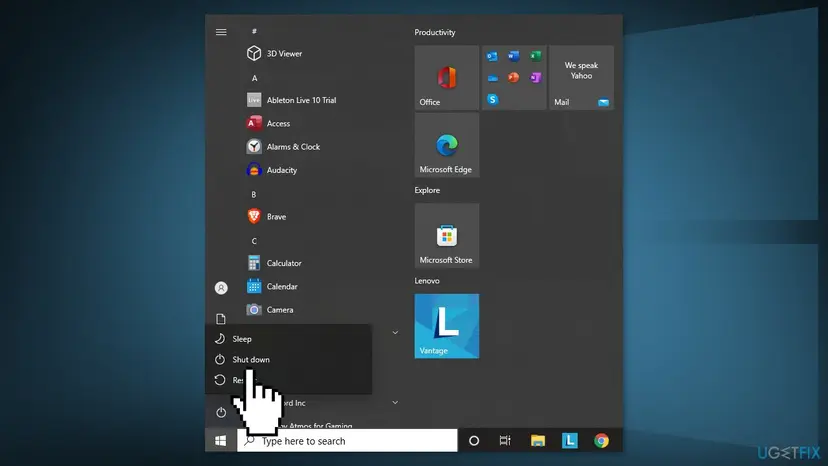Click the Explore group heading

(427, 190)
